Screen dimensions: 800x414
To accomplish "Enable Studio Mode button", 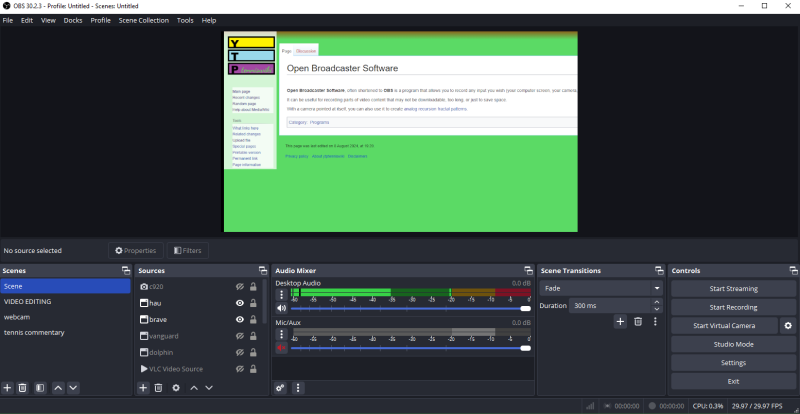I will click(x=734, y=344).
